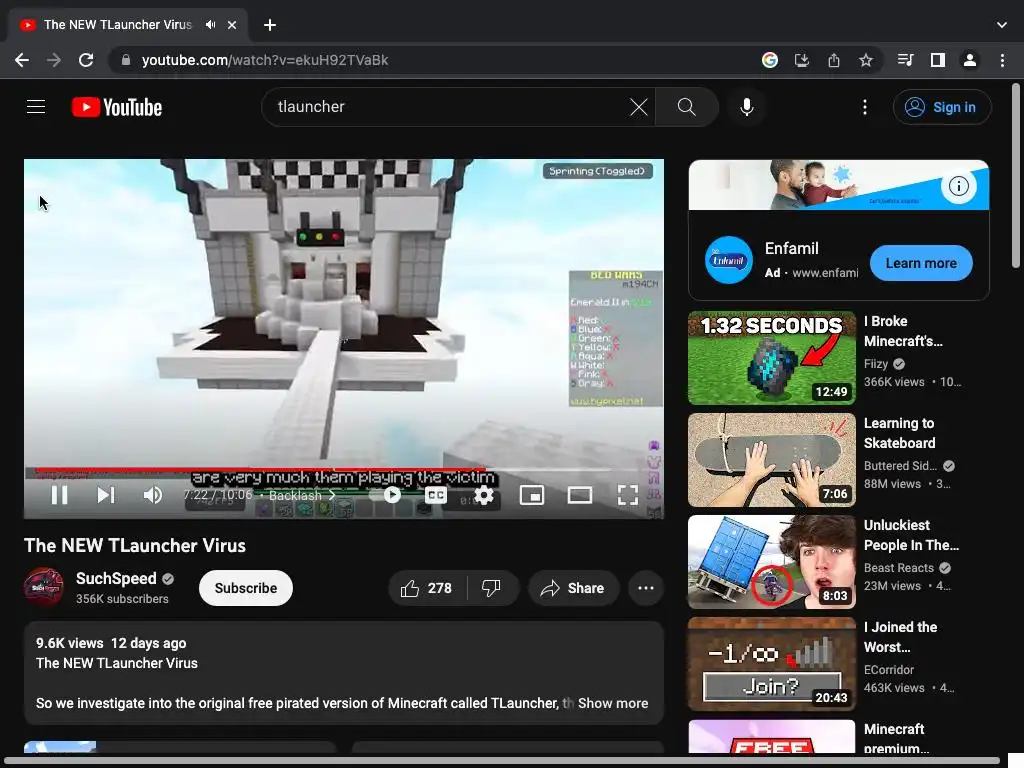Open SuchSpeed channel avatar
Image resolution: width=1024 pixels, height=768 pixels.
pyautogui.click(x=44, y=587)
